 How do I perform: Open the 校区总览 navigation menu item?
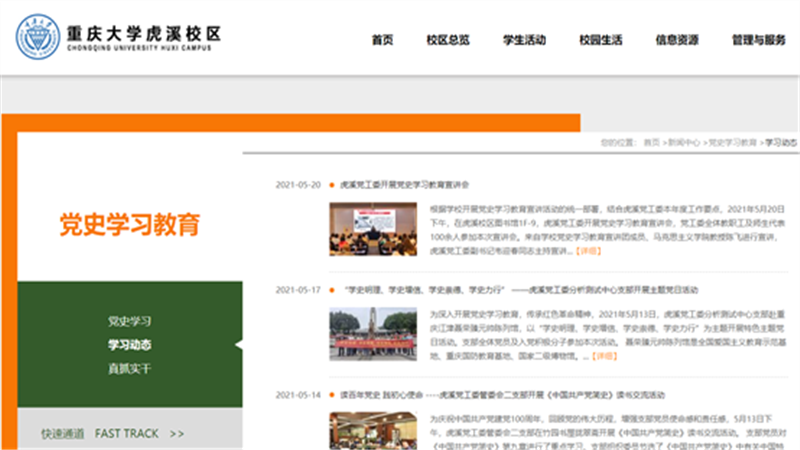click(448, 40)
